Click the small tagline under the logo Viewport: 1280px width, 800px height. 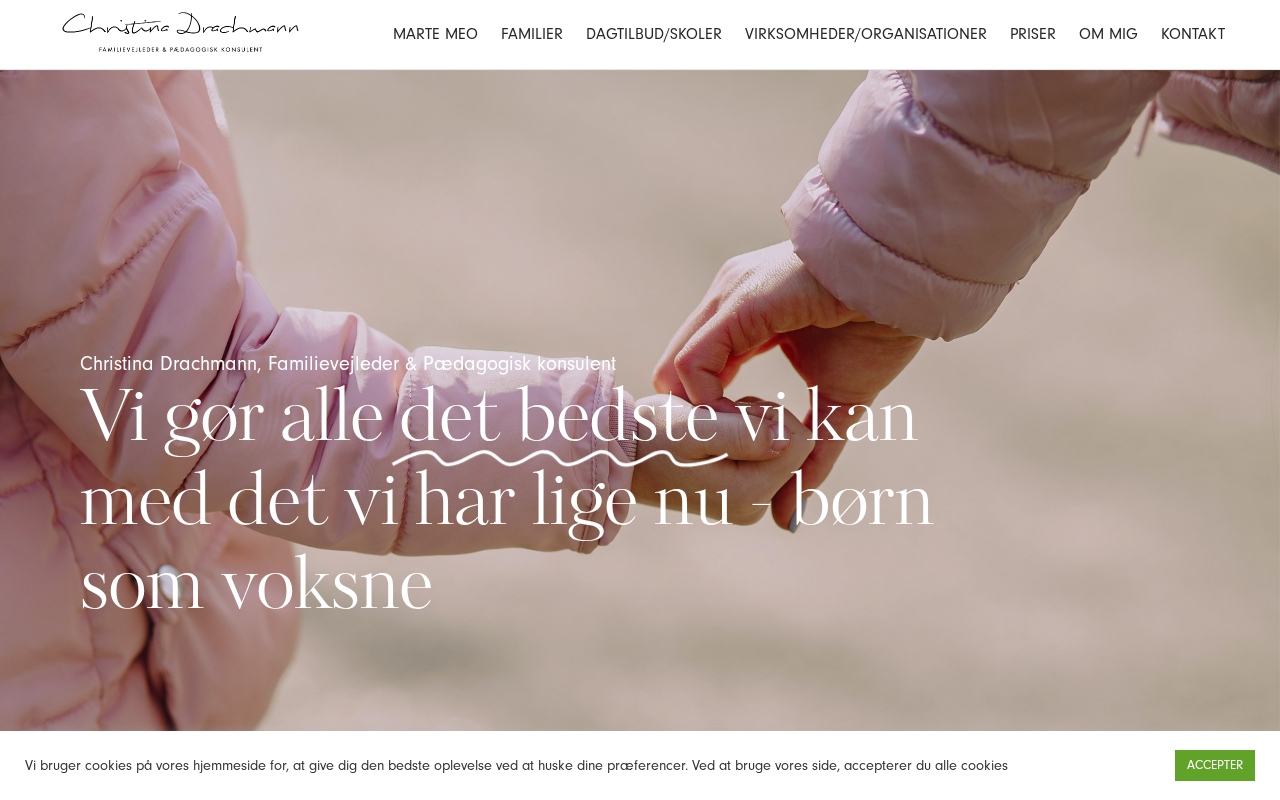[180, 49]
